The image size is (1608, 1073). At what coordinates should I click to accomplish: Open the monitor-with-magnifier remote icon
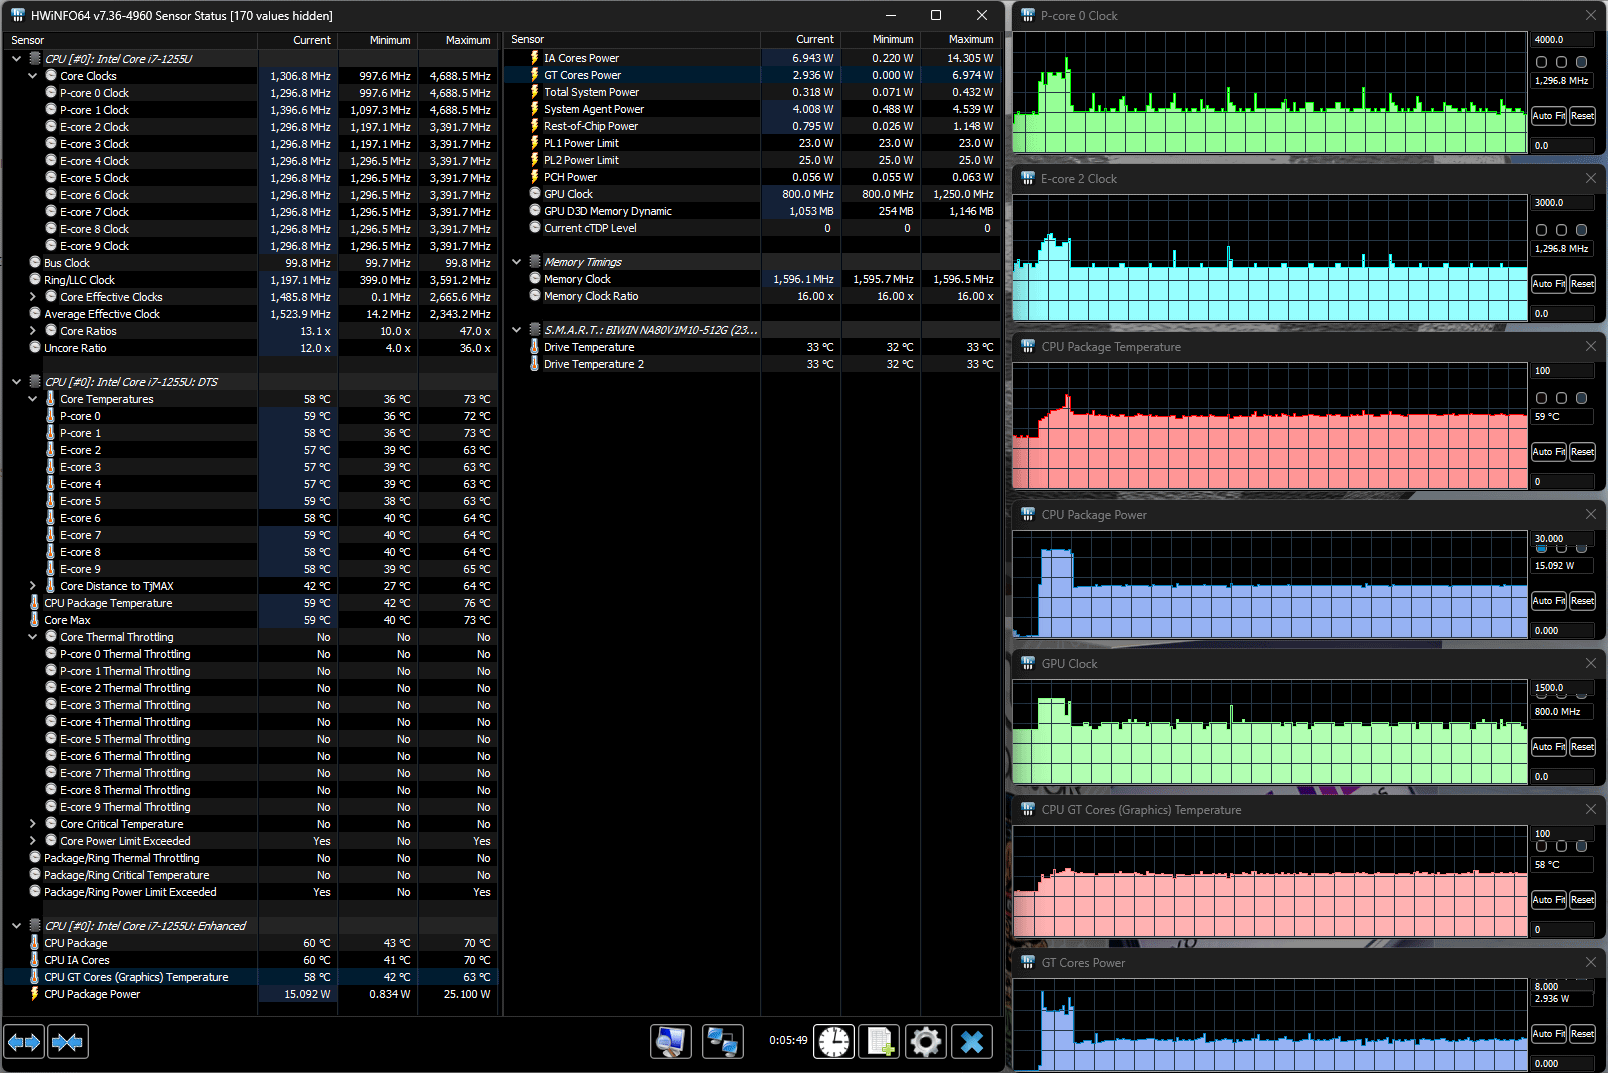(x=670, y=1042)
